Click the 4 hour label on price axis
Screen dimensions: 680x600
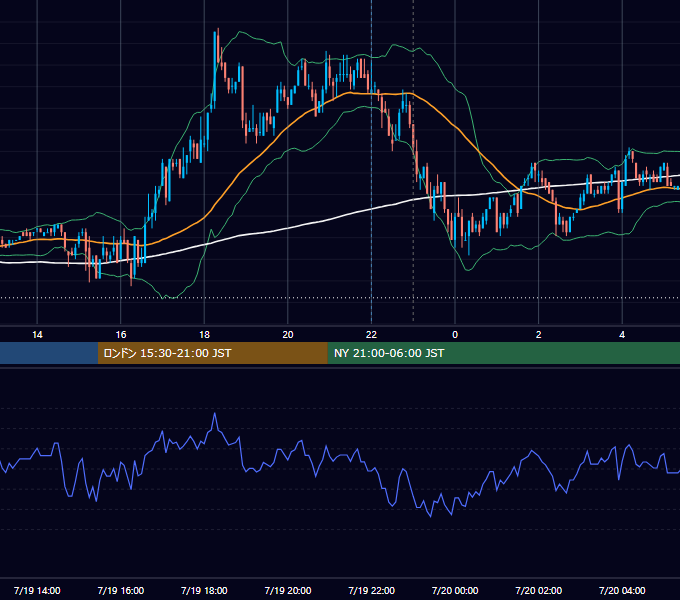click(622, 335)
